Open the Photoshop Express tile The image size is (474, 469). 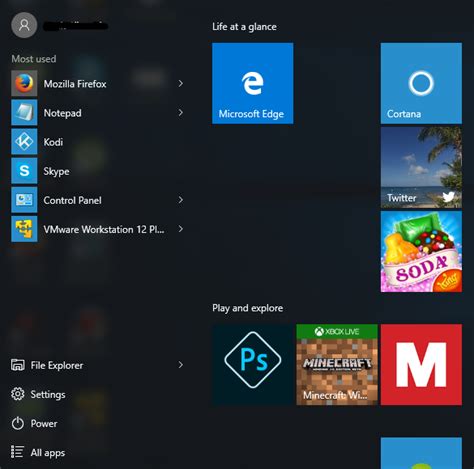pyautogui.click(x=253, y=365)
